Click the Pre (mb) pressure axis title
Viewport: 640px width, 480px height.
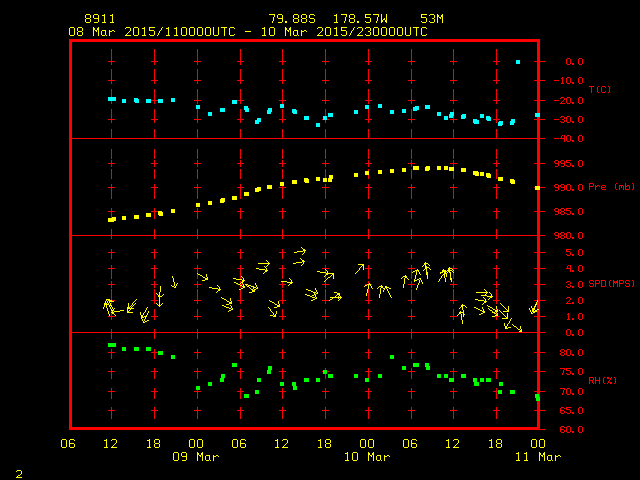click(x=611, y=187)
